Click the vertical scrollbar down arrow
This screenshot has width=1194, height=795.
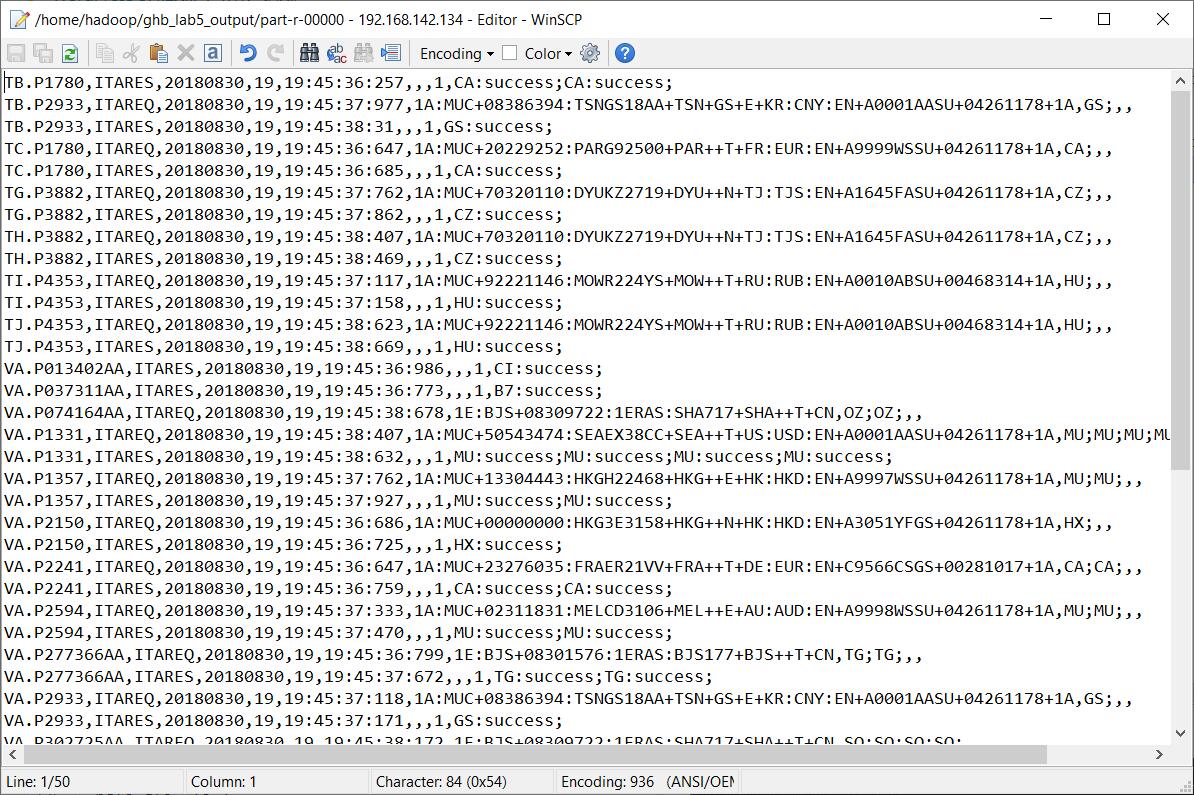[x=1181, y=735]
